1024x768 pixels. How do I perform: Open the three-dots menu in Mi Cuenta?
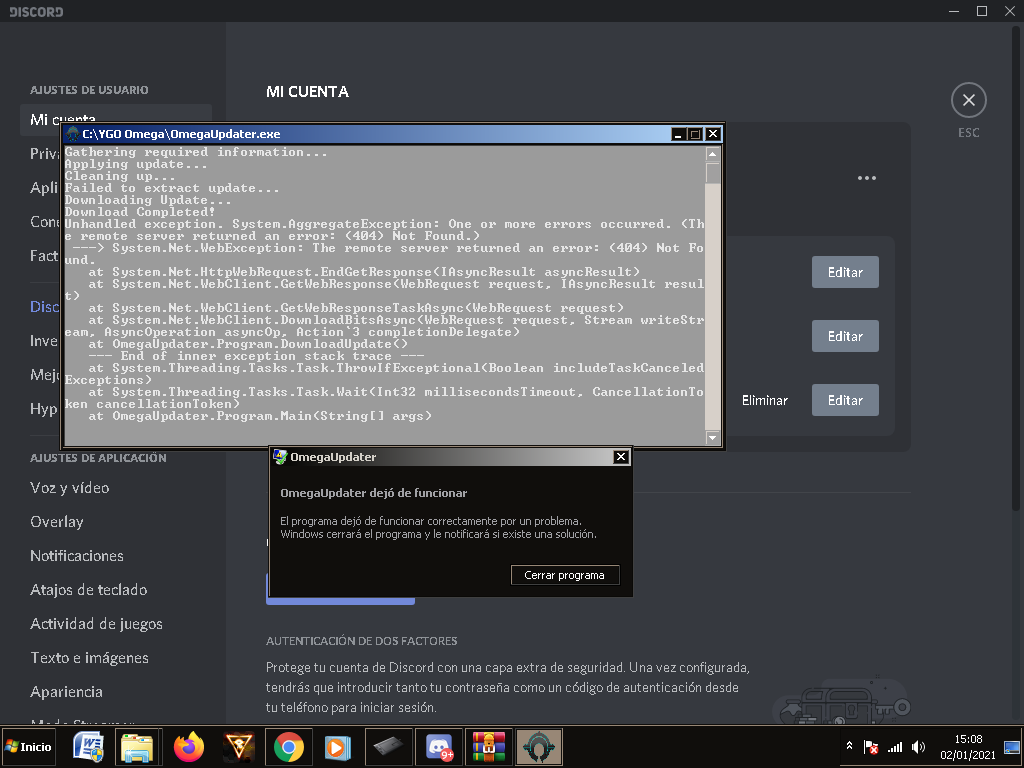click(x=867, y=178)
